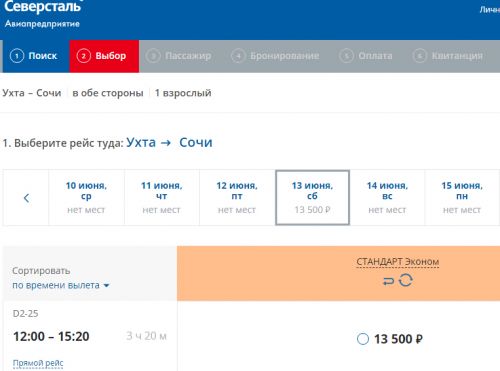500x371 pixels.
Task: Open СТАНДАРТ Эконом fare details
Action: (397, 262)
